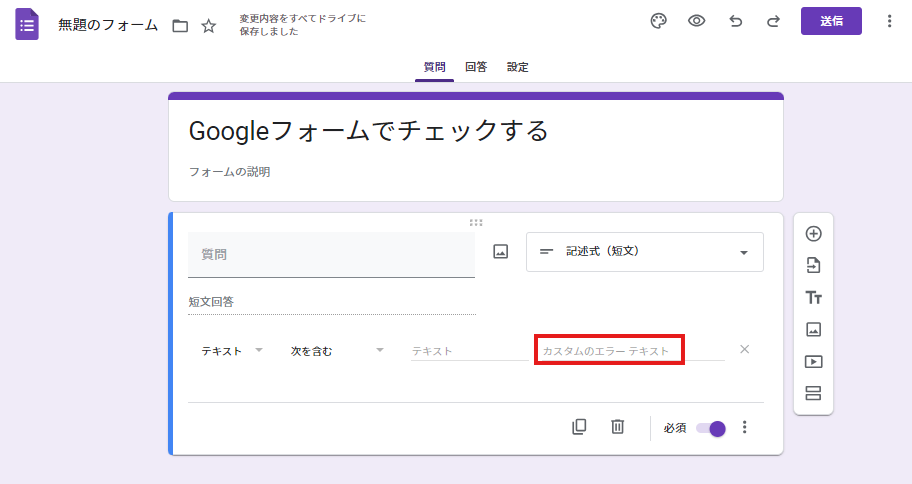Grab the question drag handle dots
Viewport: 912px width, 484px height.
tap(476, 222)
